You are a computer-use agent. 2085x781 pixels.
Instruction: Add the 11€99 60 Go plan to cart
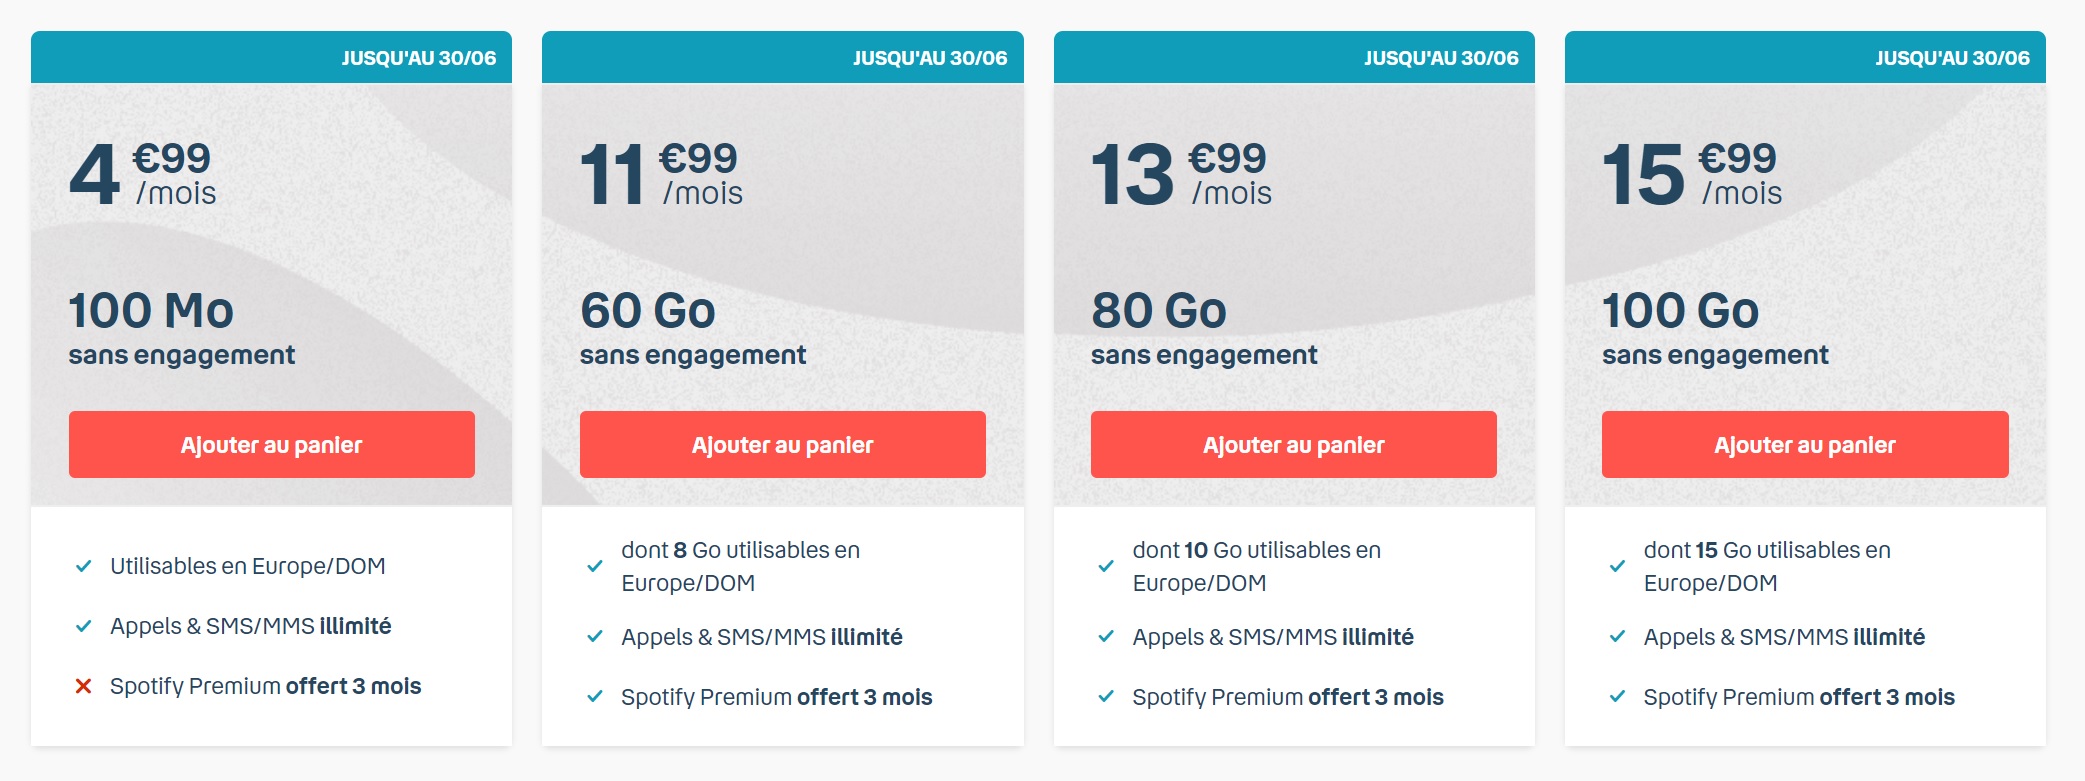(x=782, y=444)
